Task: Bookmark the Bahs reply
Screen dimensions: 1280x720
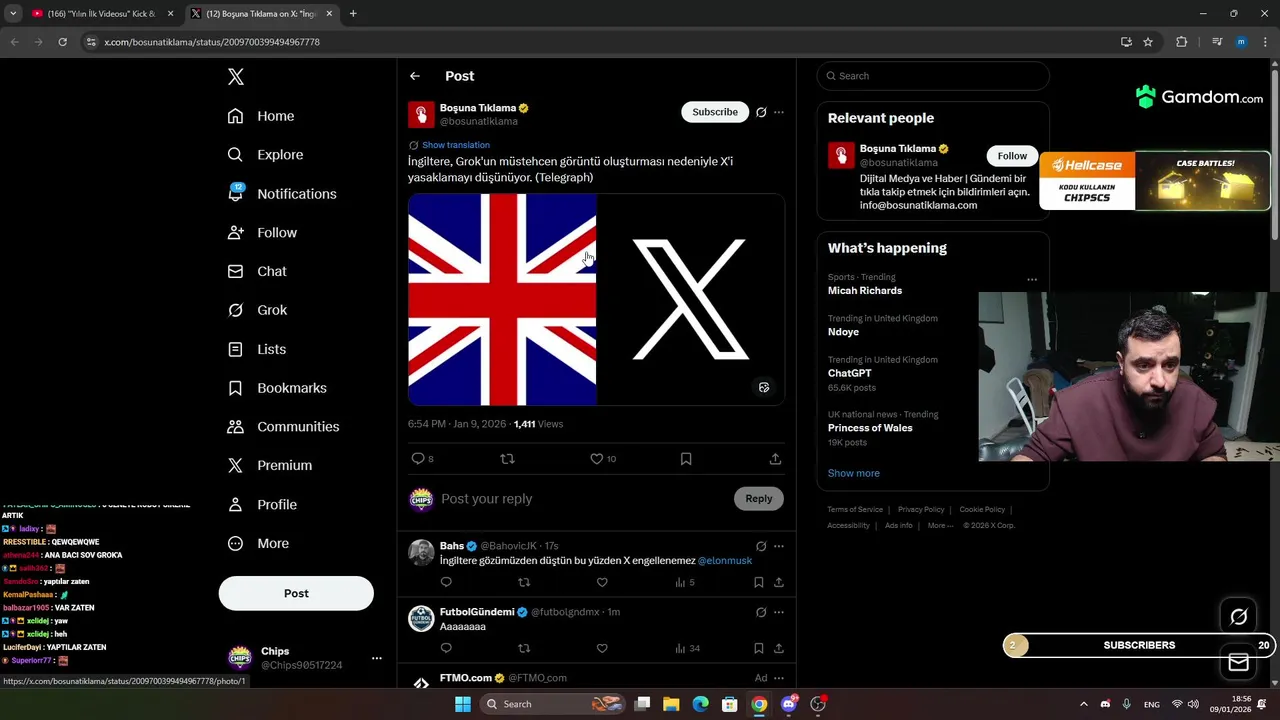Action: [759, 582]
